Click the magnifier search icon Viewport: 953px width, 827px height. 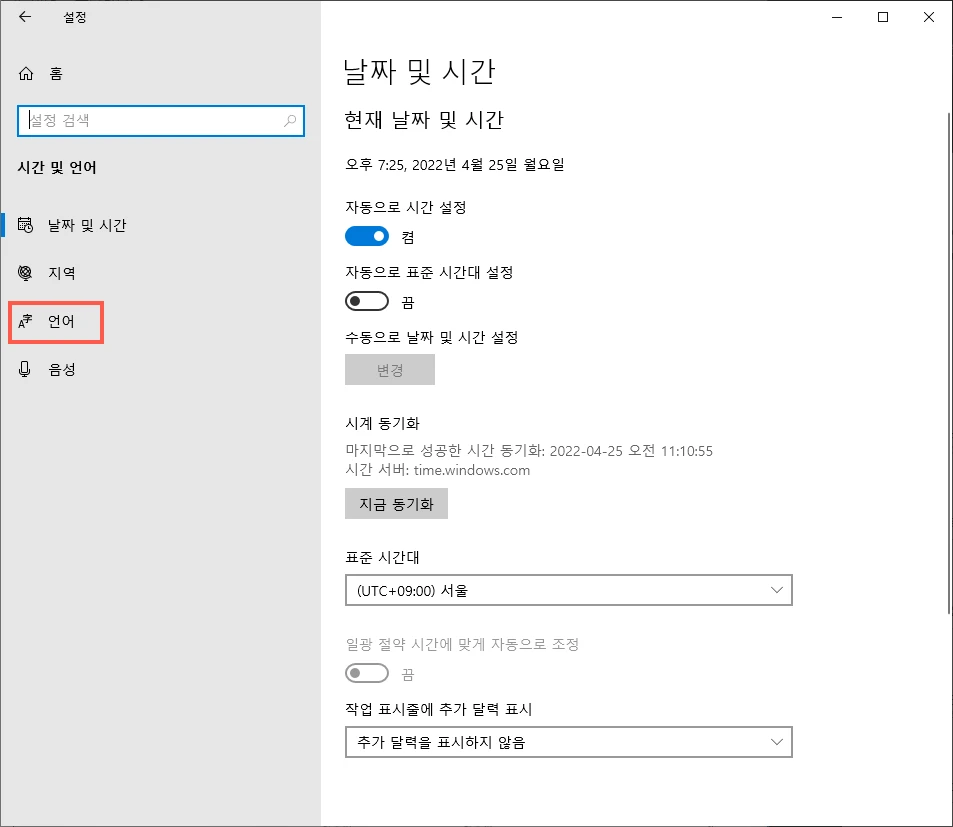coord(290,120)
